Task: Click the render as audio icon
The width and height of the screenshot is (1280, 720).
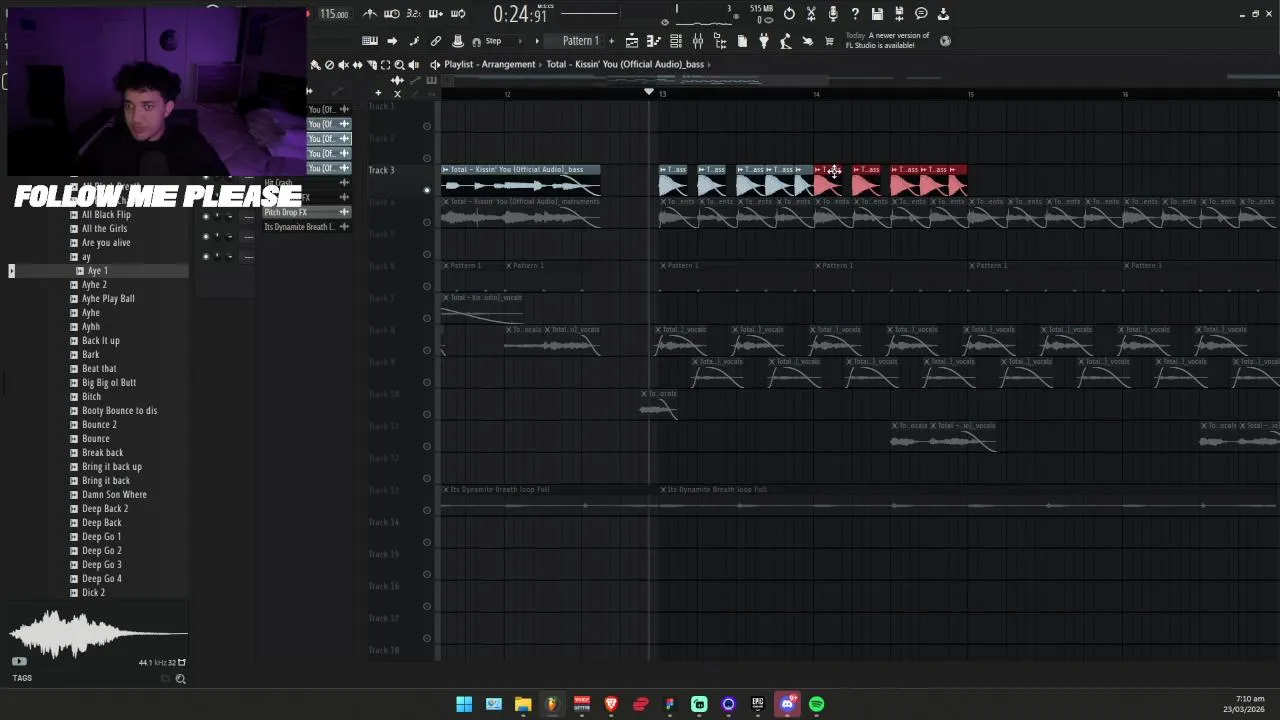Action: click(x=899, y=14)
